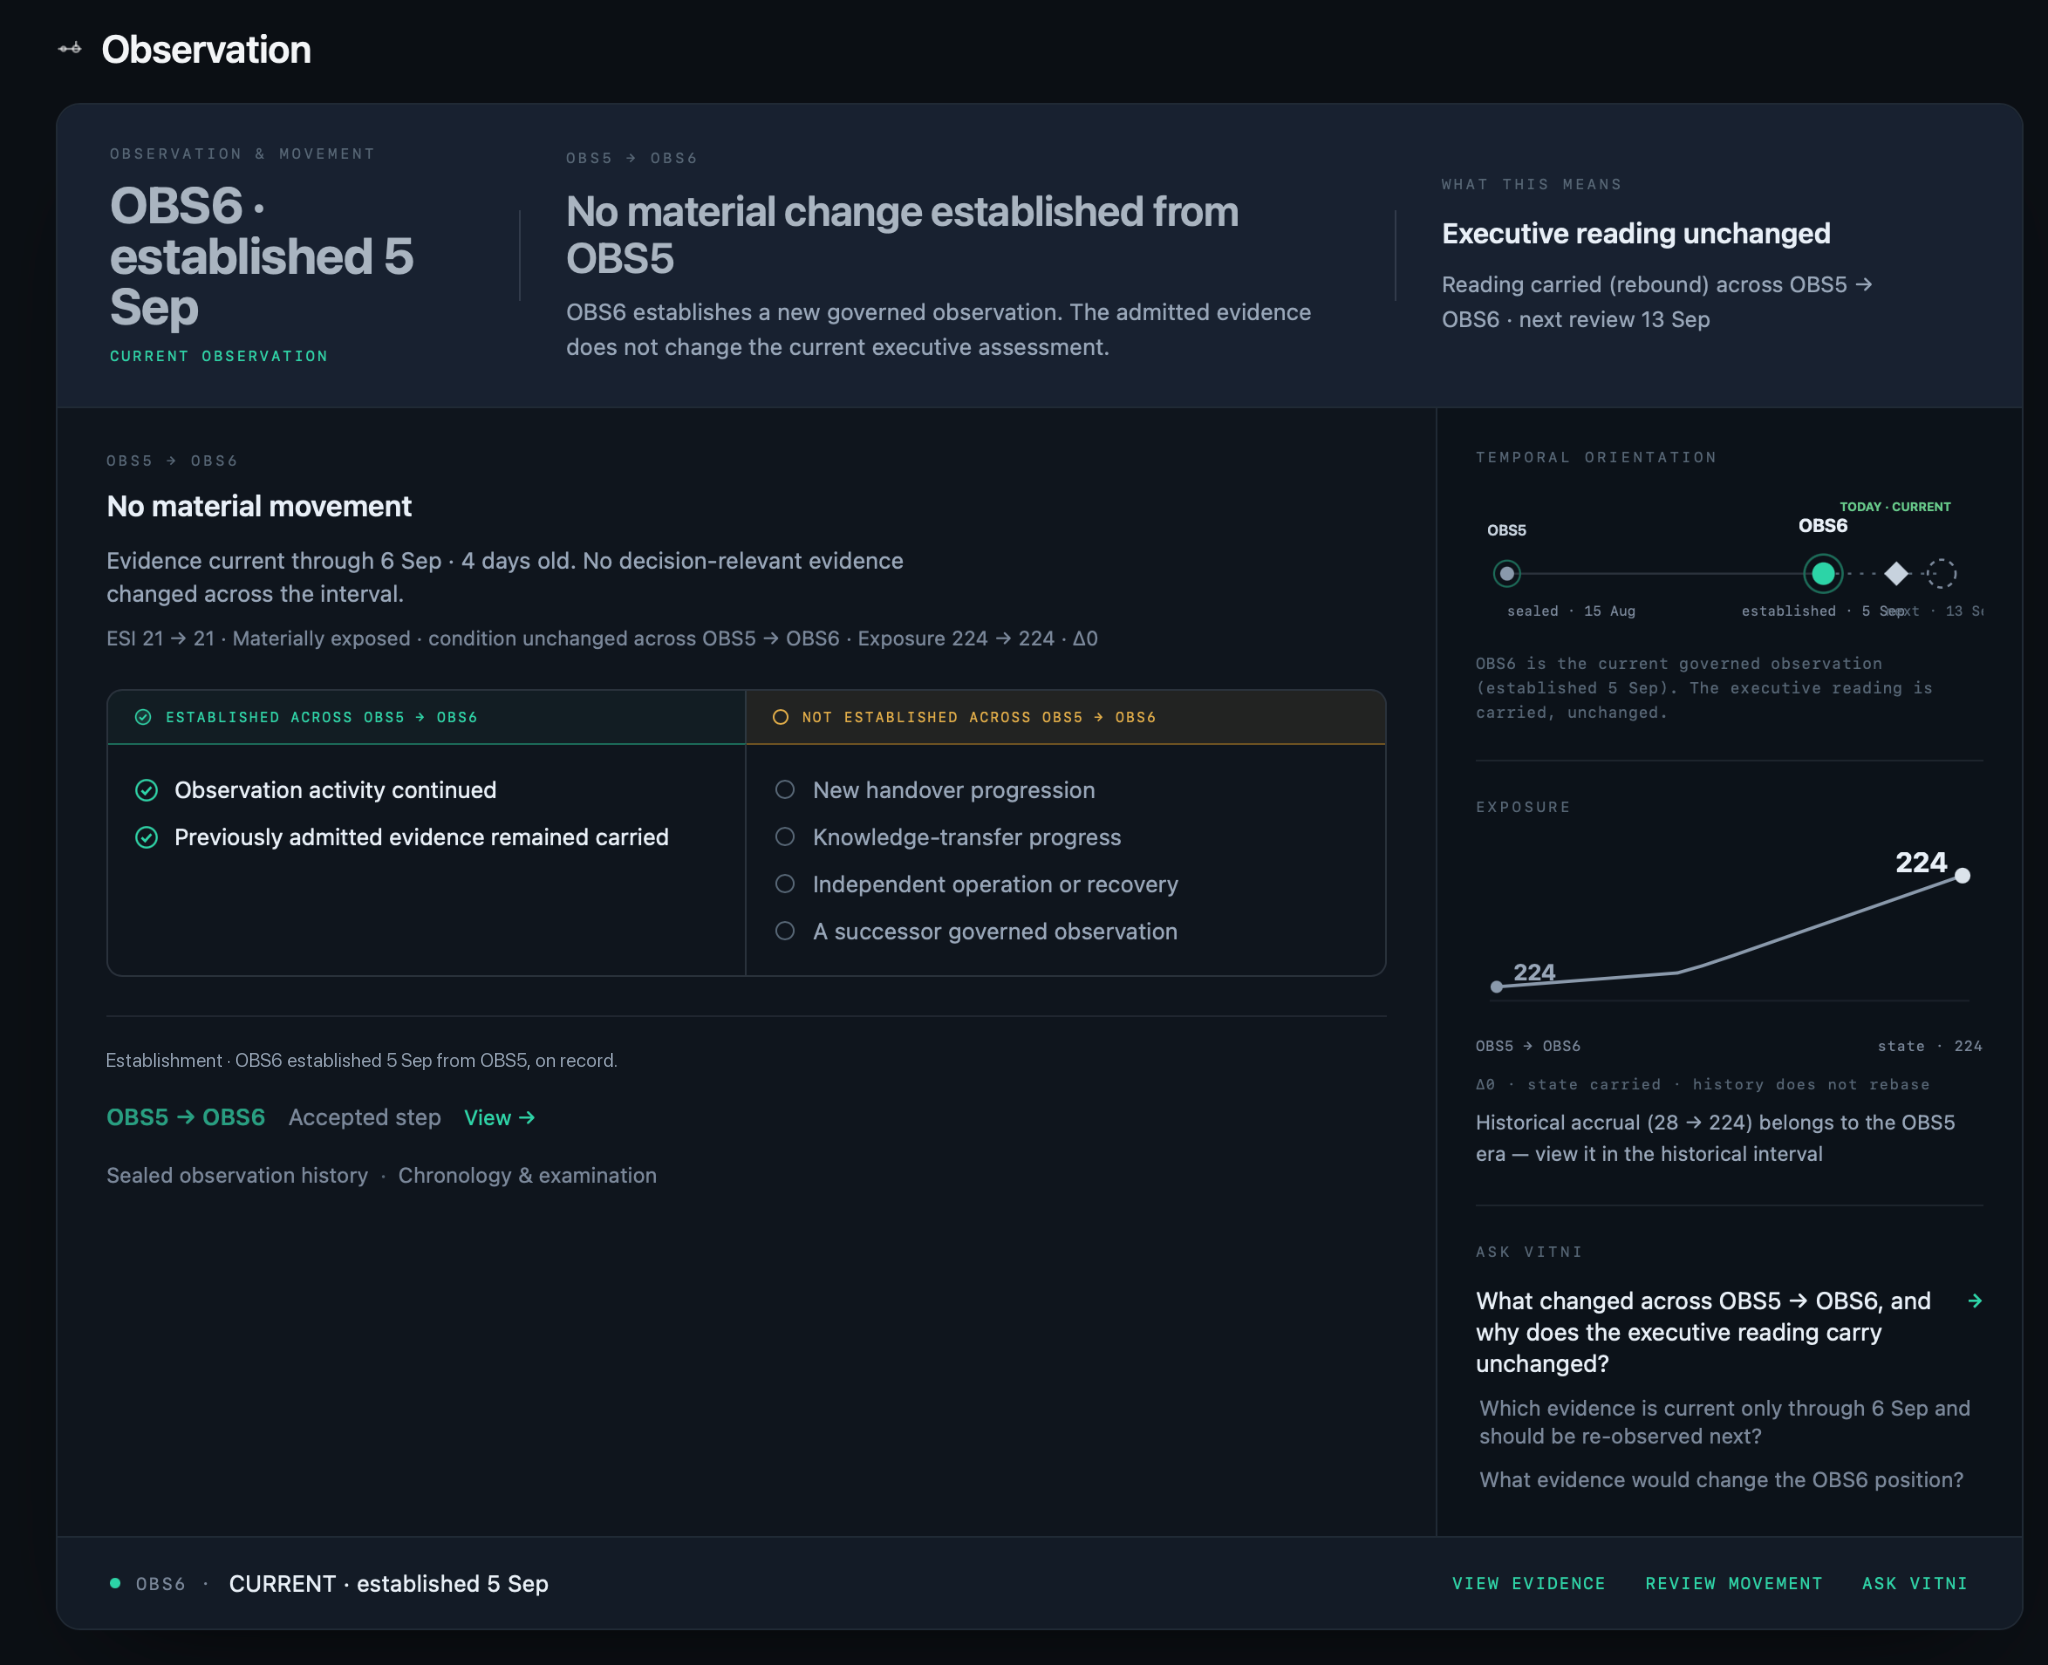
Task: Click check icon beside Previously admitted evidence
Action: click(x=146, y=838)
